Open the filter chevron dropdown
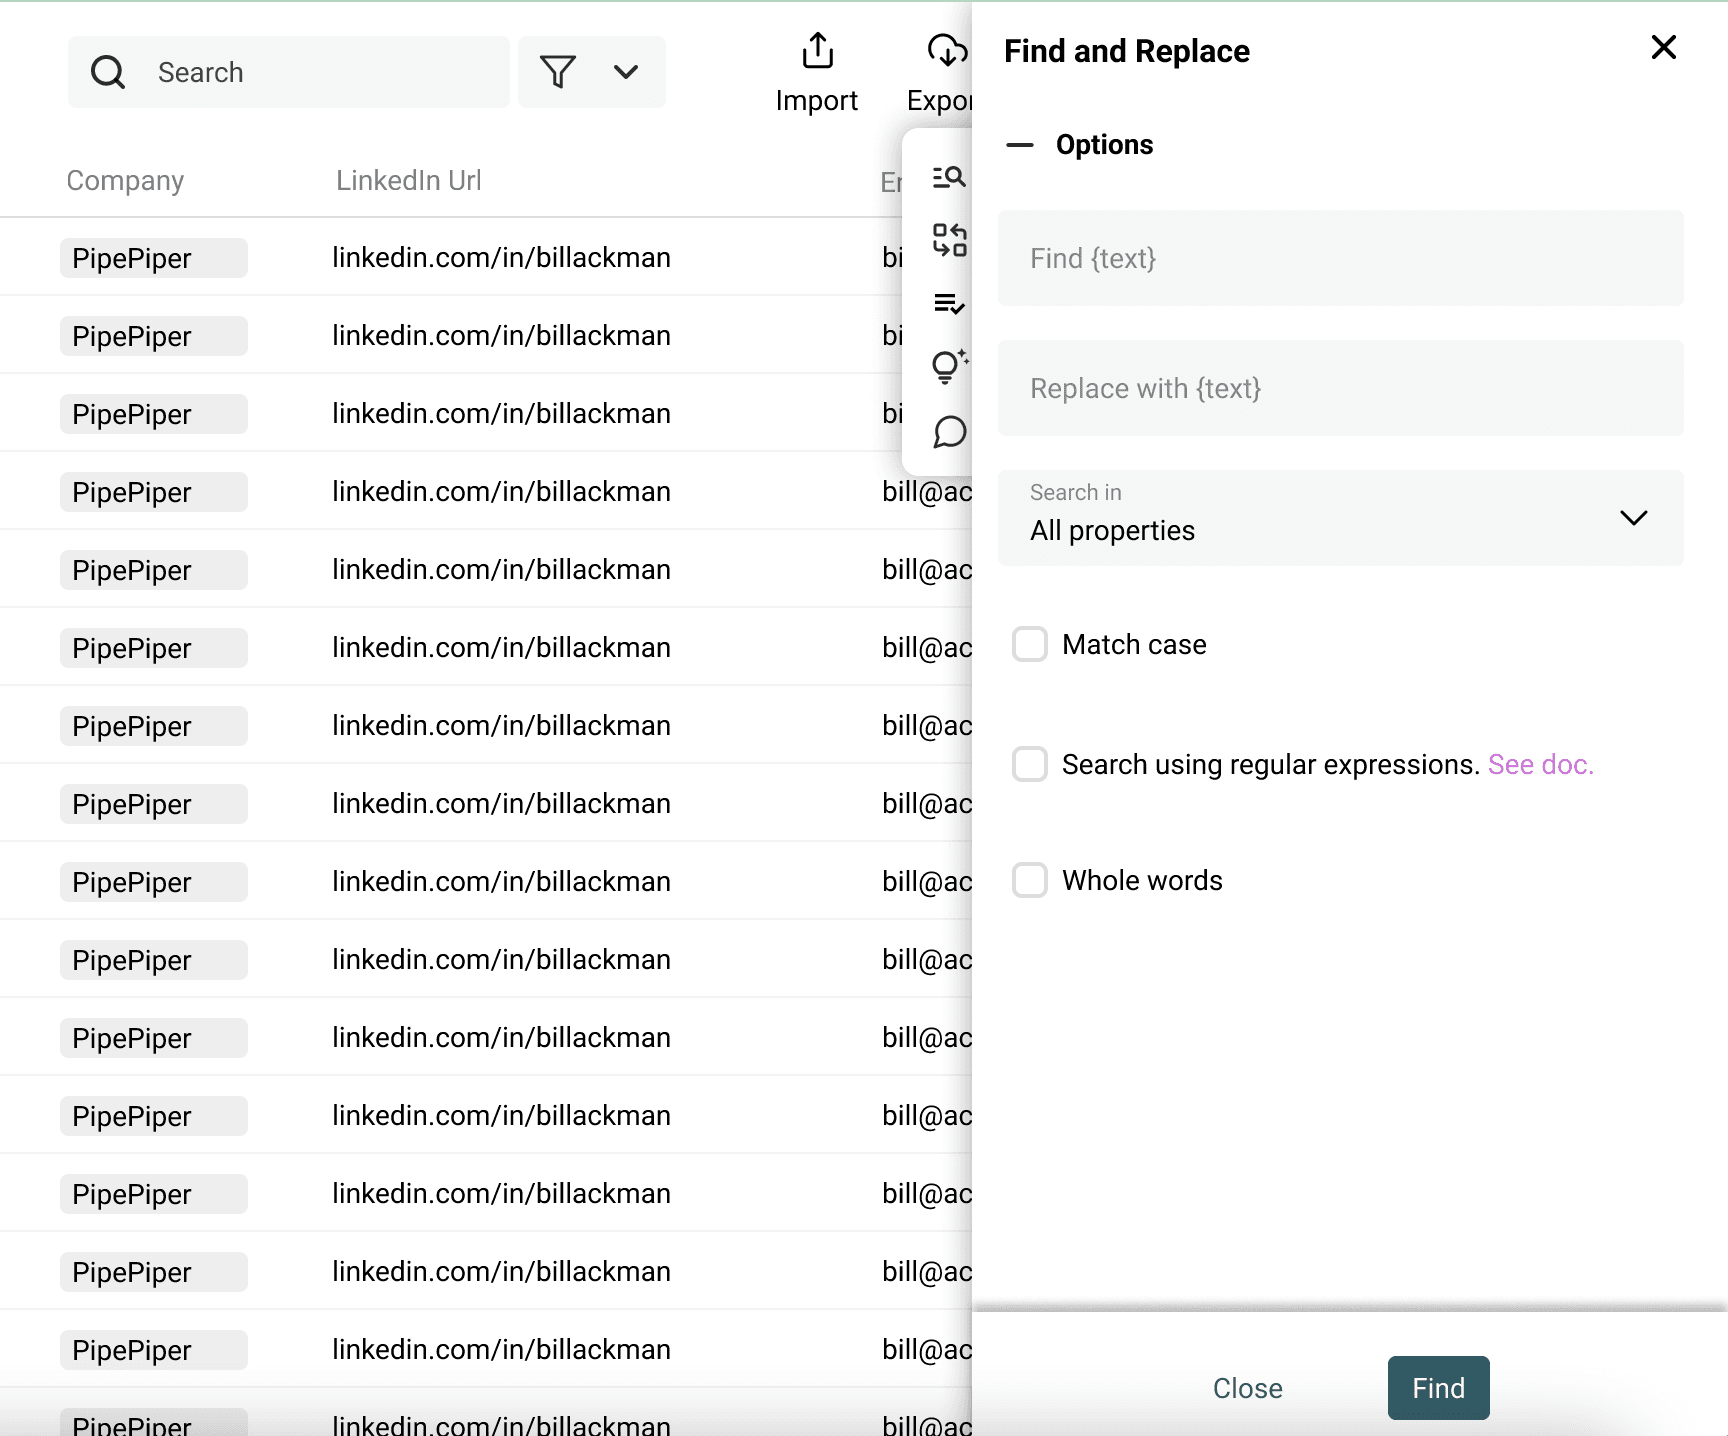 point(626,72)
